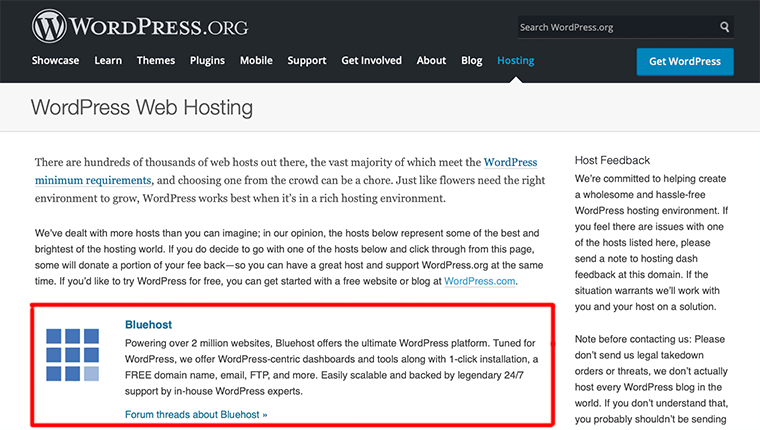Screen dimensions: 760x430
Task: Open the Showcase menu item
Action: [55, 61]
